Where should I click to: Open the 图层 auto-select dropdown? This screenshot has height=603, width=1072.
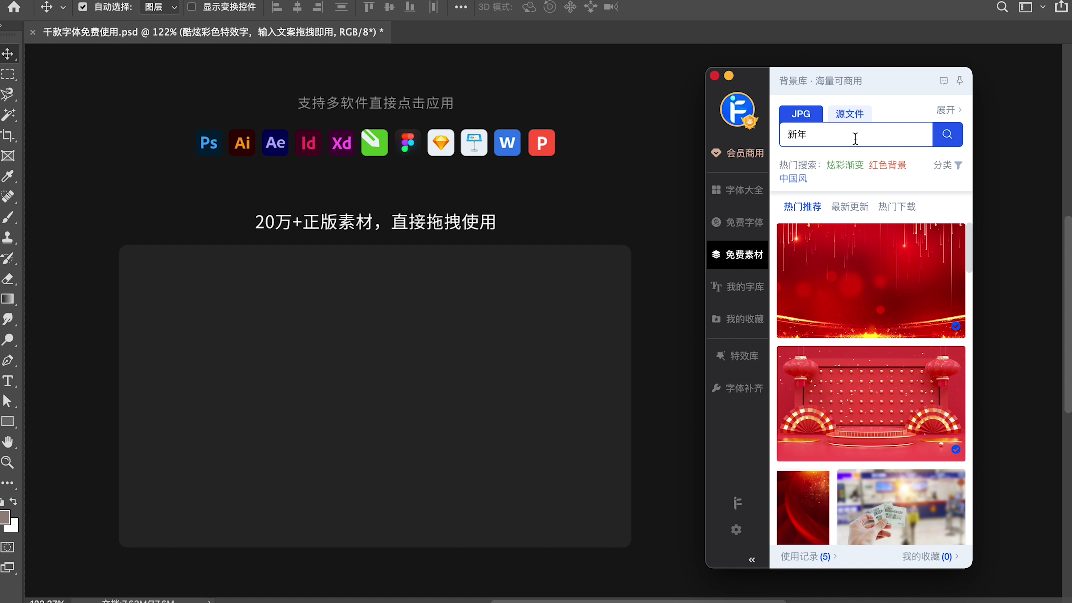pos(160,7)
